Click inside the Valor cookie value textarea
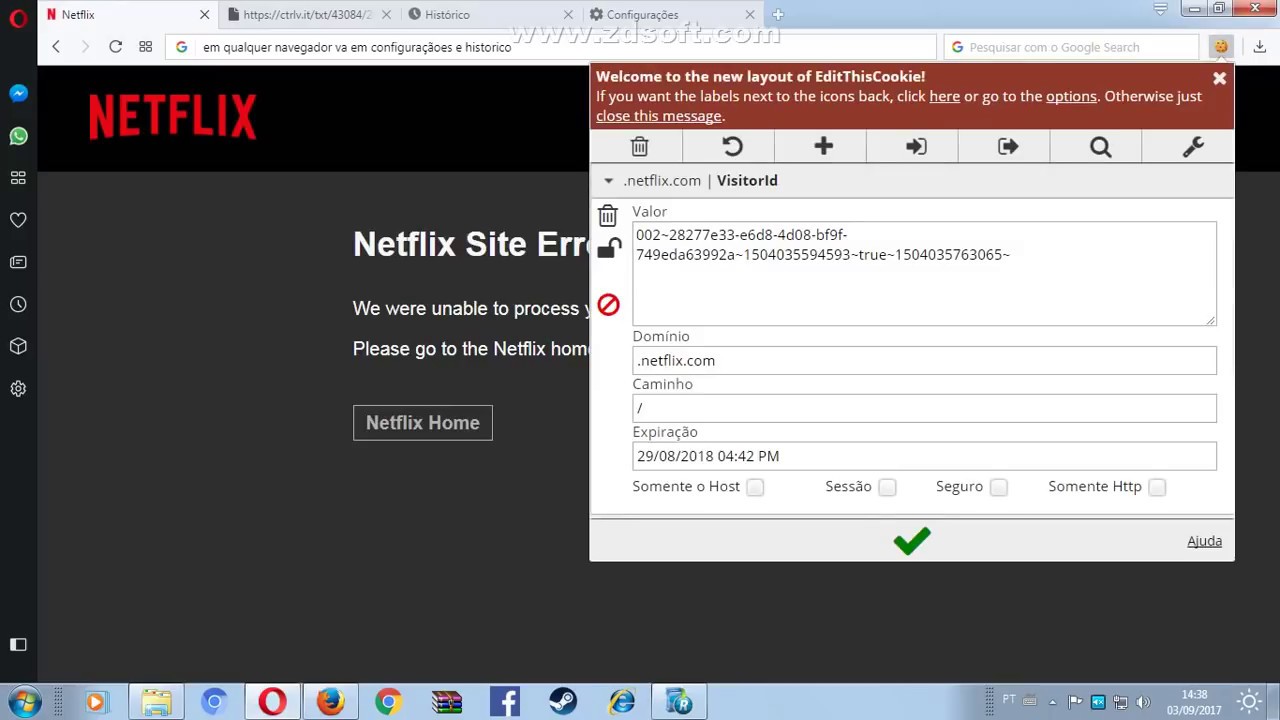Screen dimensions: 1280x720 [x=924, y=273]
